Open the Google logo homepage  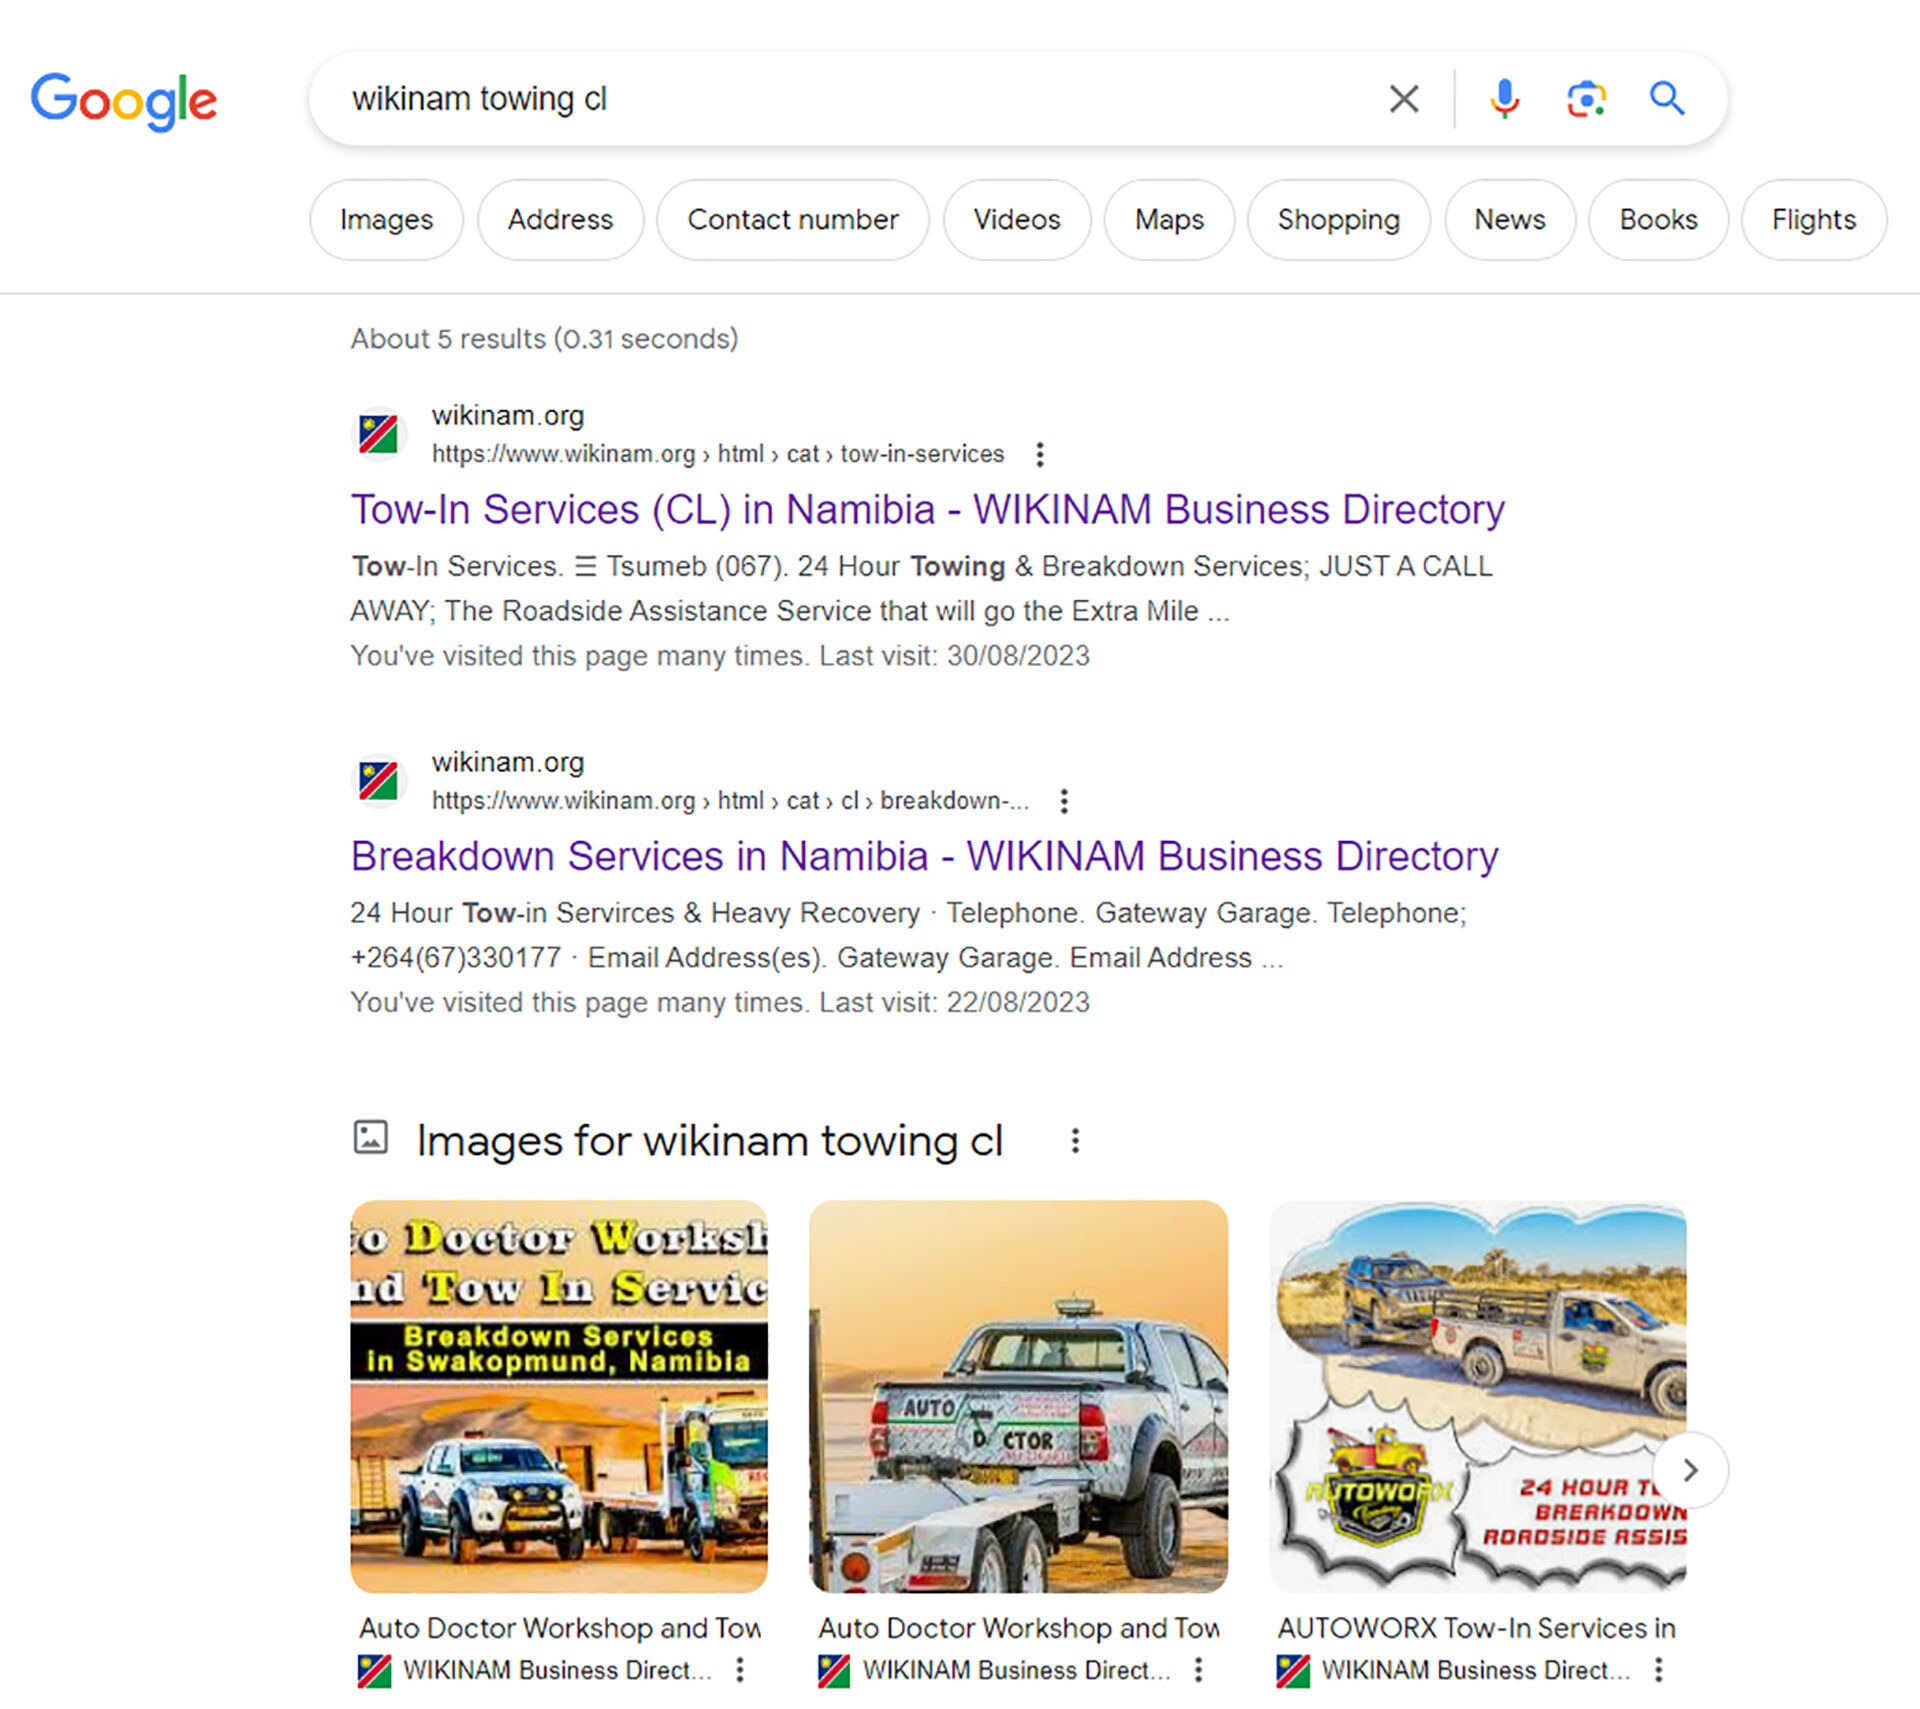pos(124,101)
